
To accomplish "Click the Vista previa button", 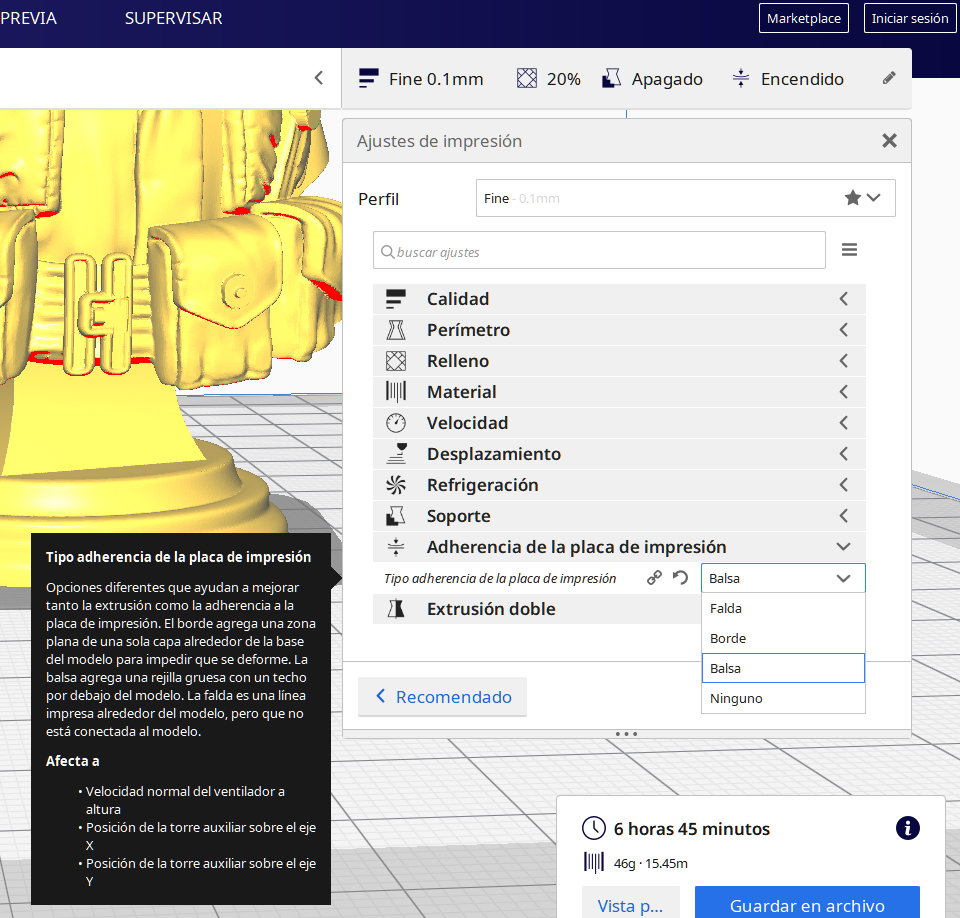I will click(x=630, y=903).
